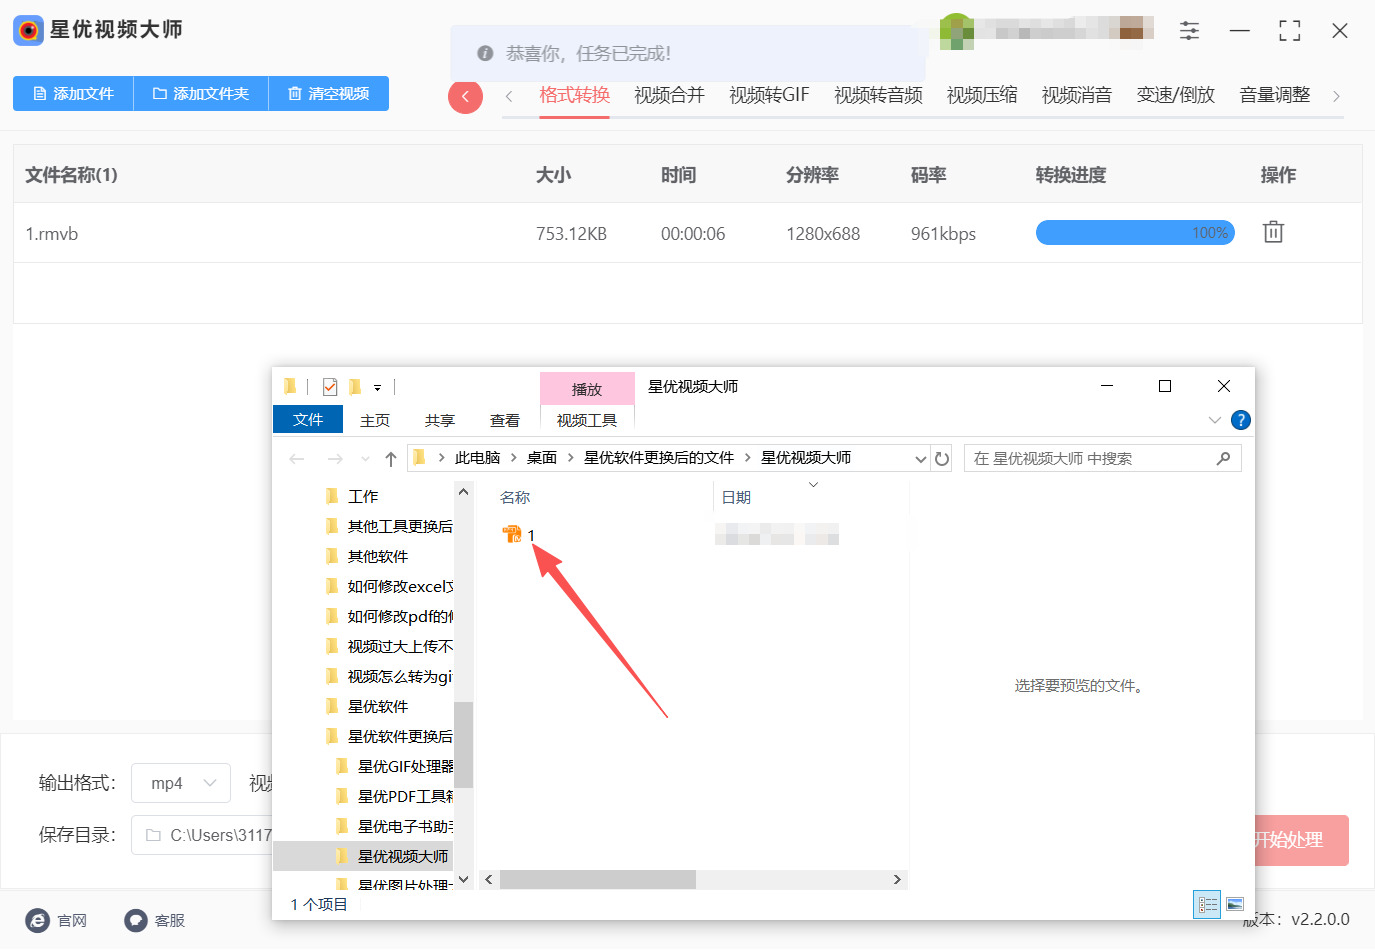
Task: Click the folder icon at the Explorer title bar's left end
Action: [290, 386]
